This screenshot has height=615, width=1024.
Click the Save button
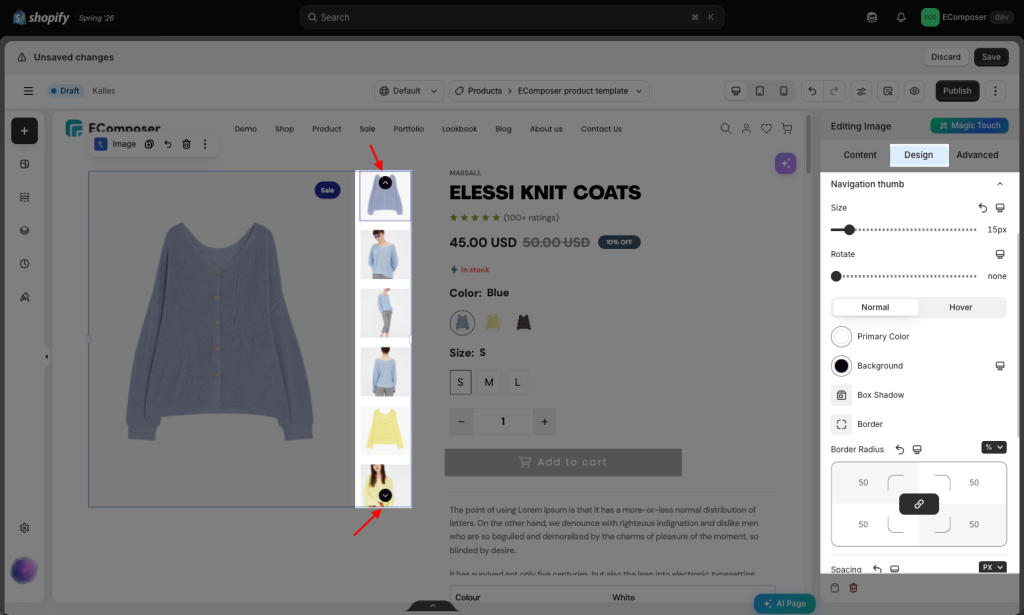pos(991,57)
